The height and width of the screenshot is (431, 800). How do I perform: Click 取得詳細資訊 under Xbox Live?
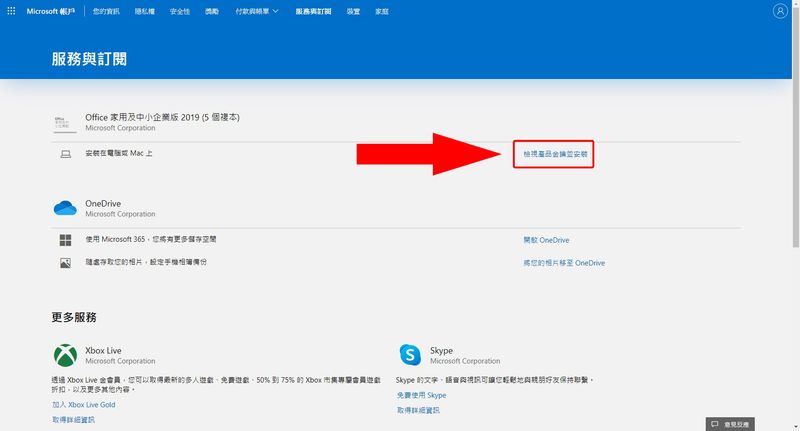click(73, 420)
